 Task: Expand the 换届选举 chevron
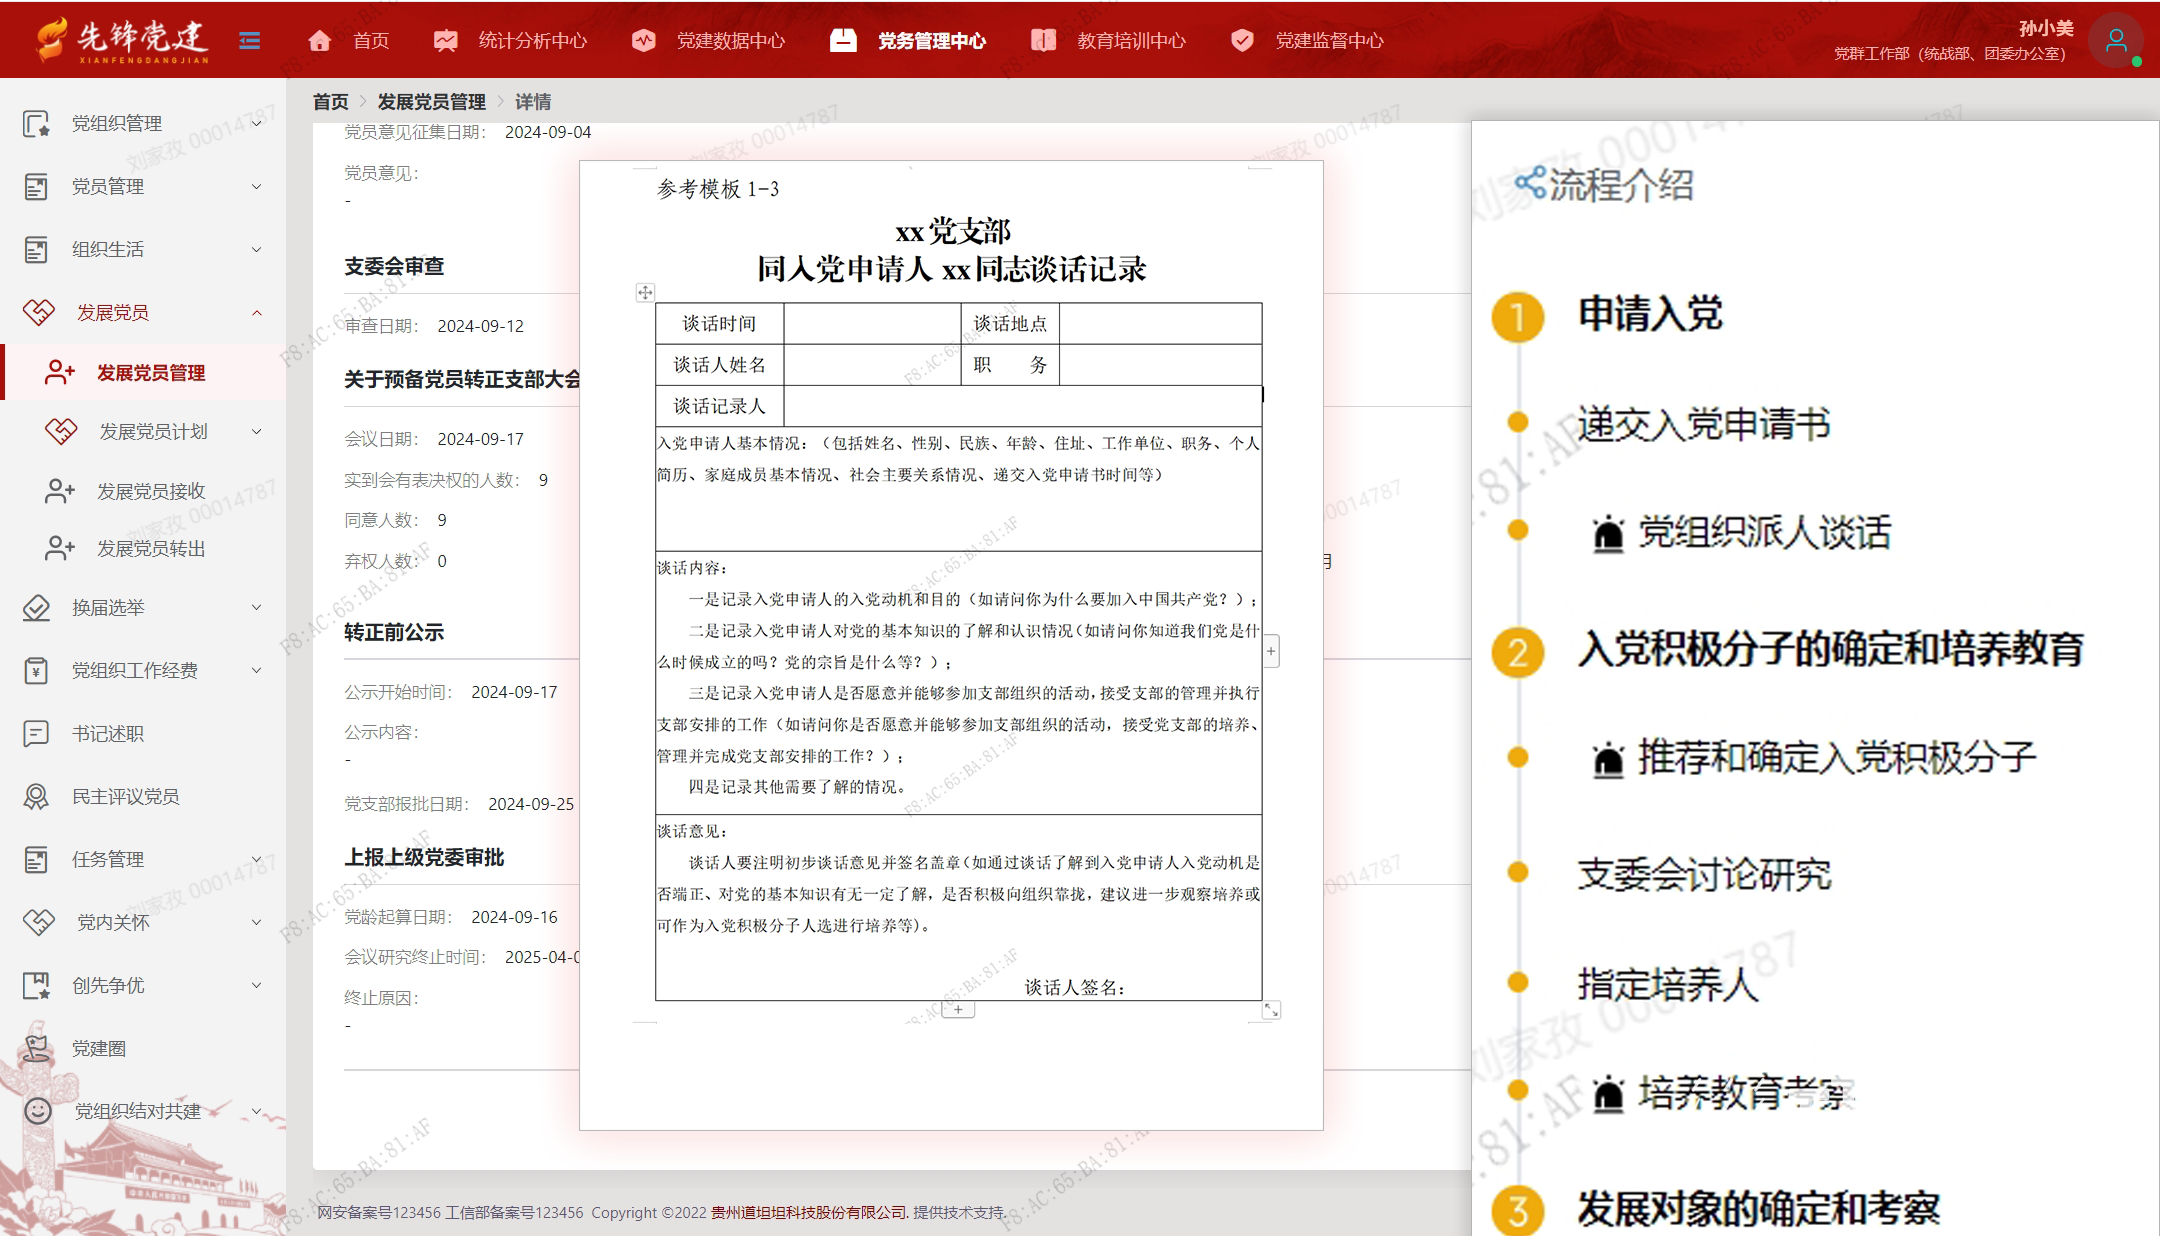[257, 607]
